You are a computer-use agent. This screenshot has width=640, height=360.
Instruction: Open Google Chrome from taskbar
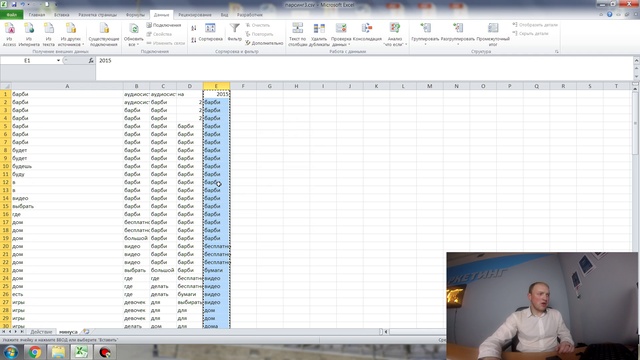pos(34,352)
